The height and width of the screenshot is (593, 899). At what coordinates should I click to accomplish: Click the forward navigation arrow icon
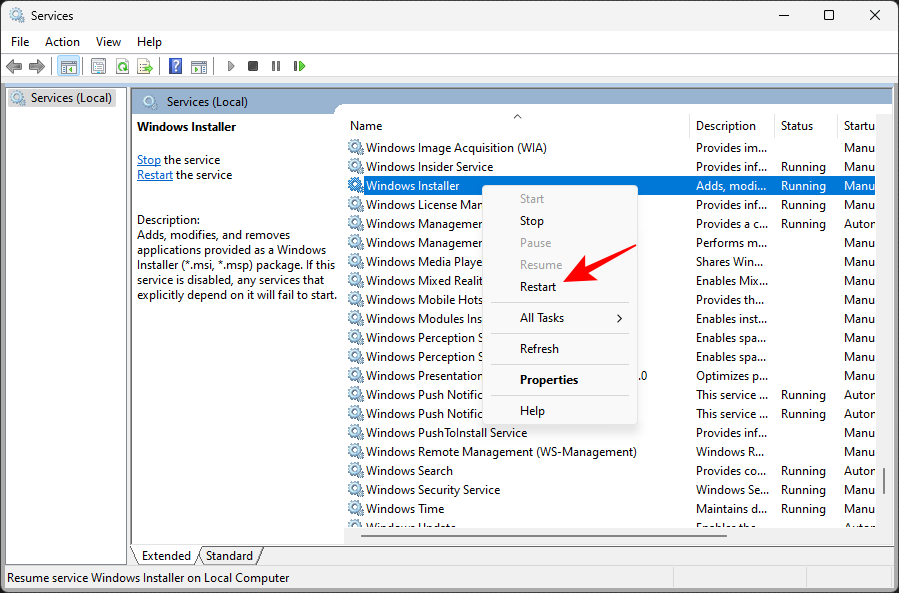click(x=38, y=66)
